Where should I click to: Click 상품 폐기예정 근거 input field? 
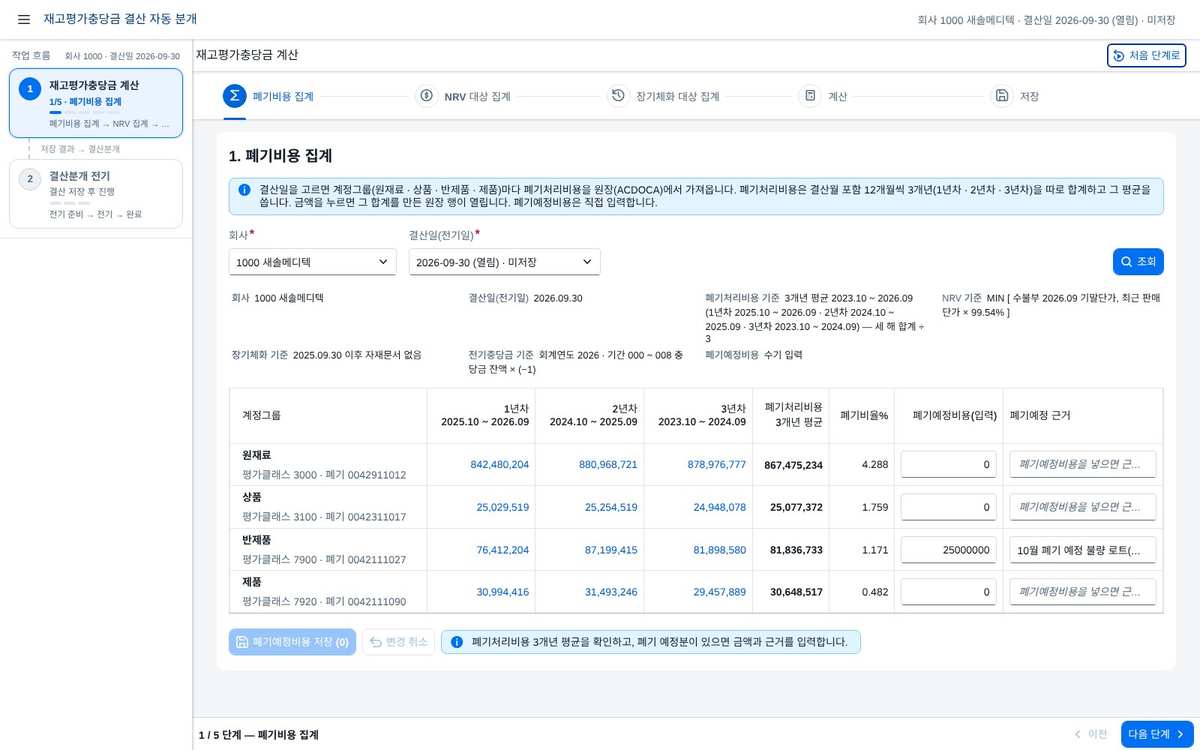(1083, 507)
